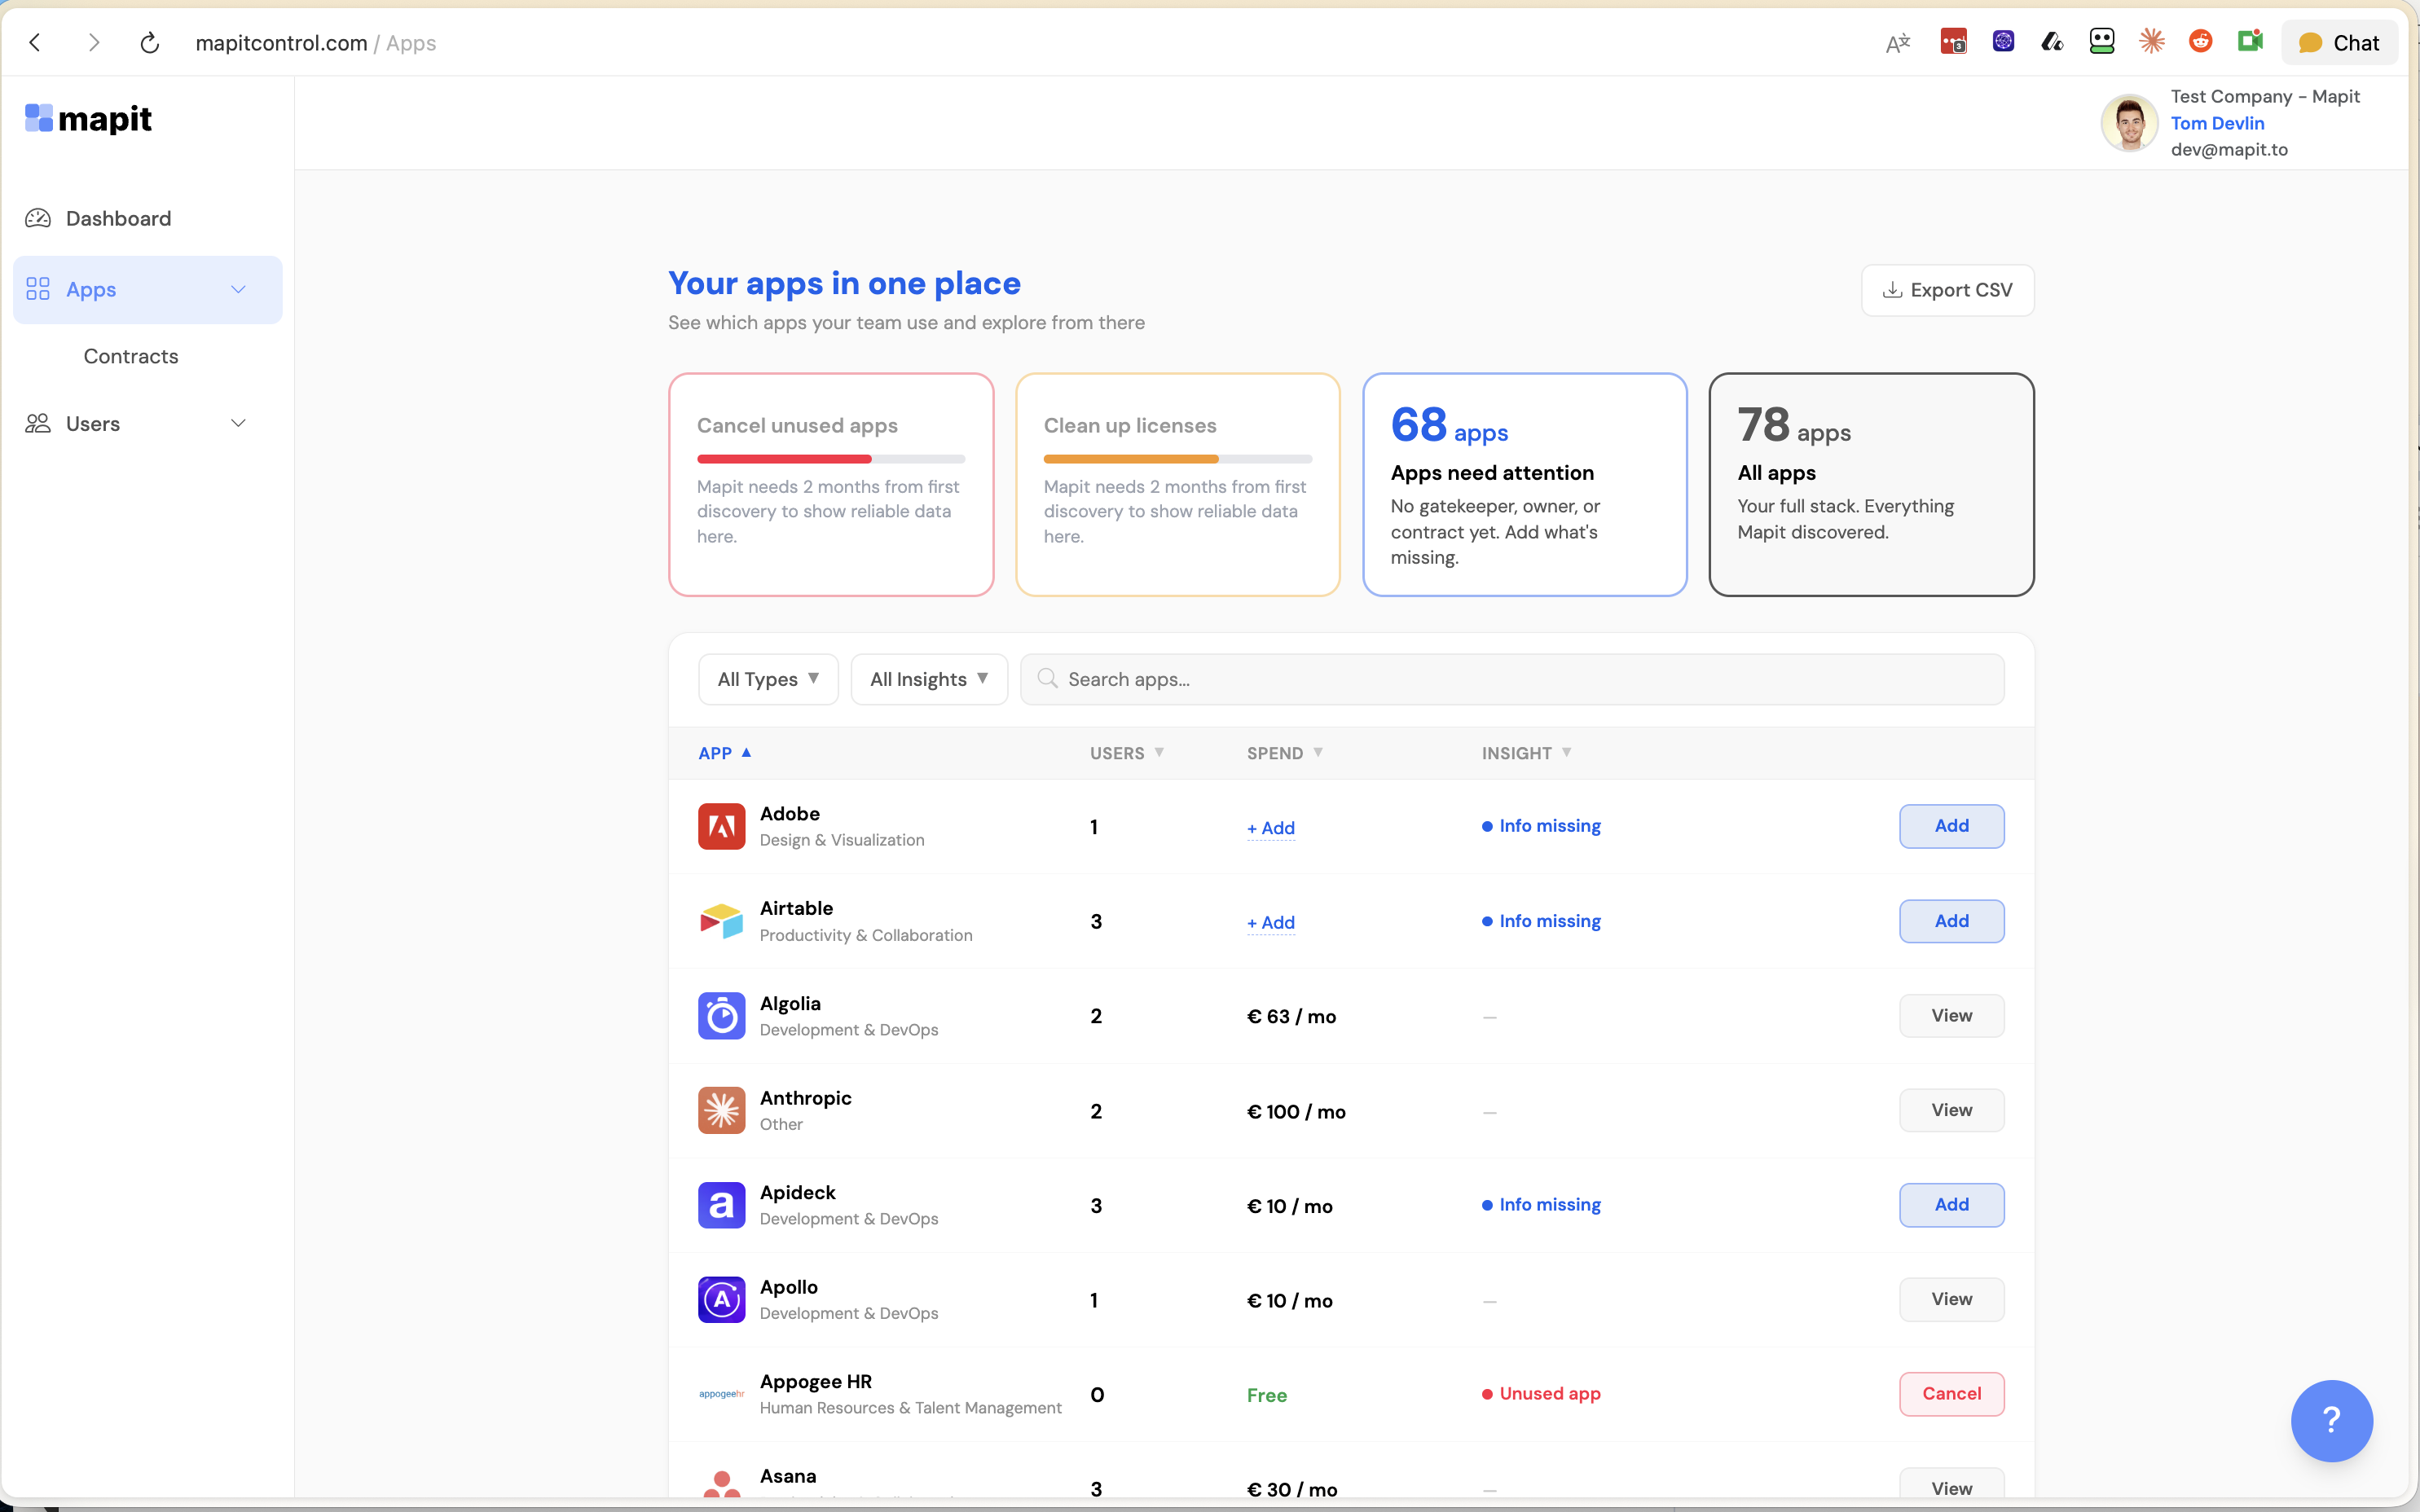
Task: Click the Export CSV button
Action: pyautogui.click(x=1947, y=290)
